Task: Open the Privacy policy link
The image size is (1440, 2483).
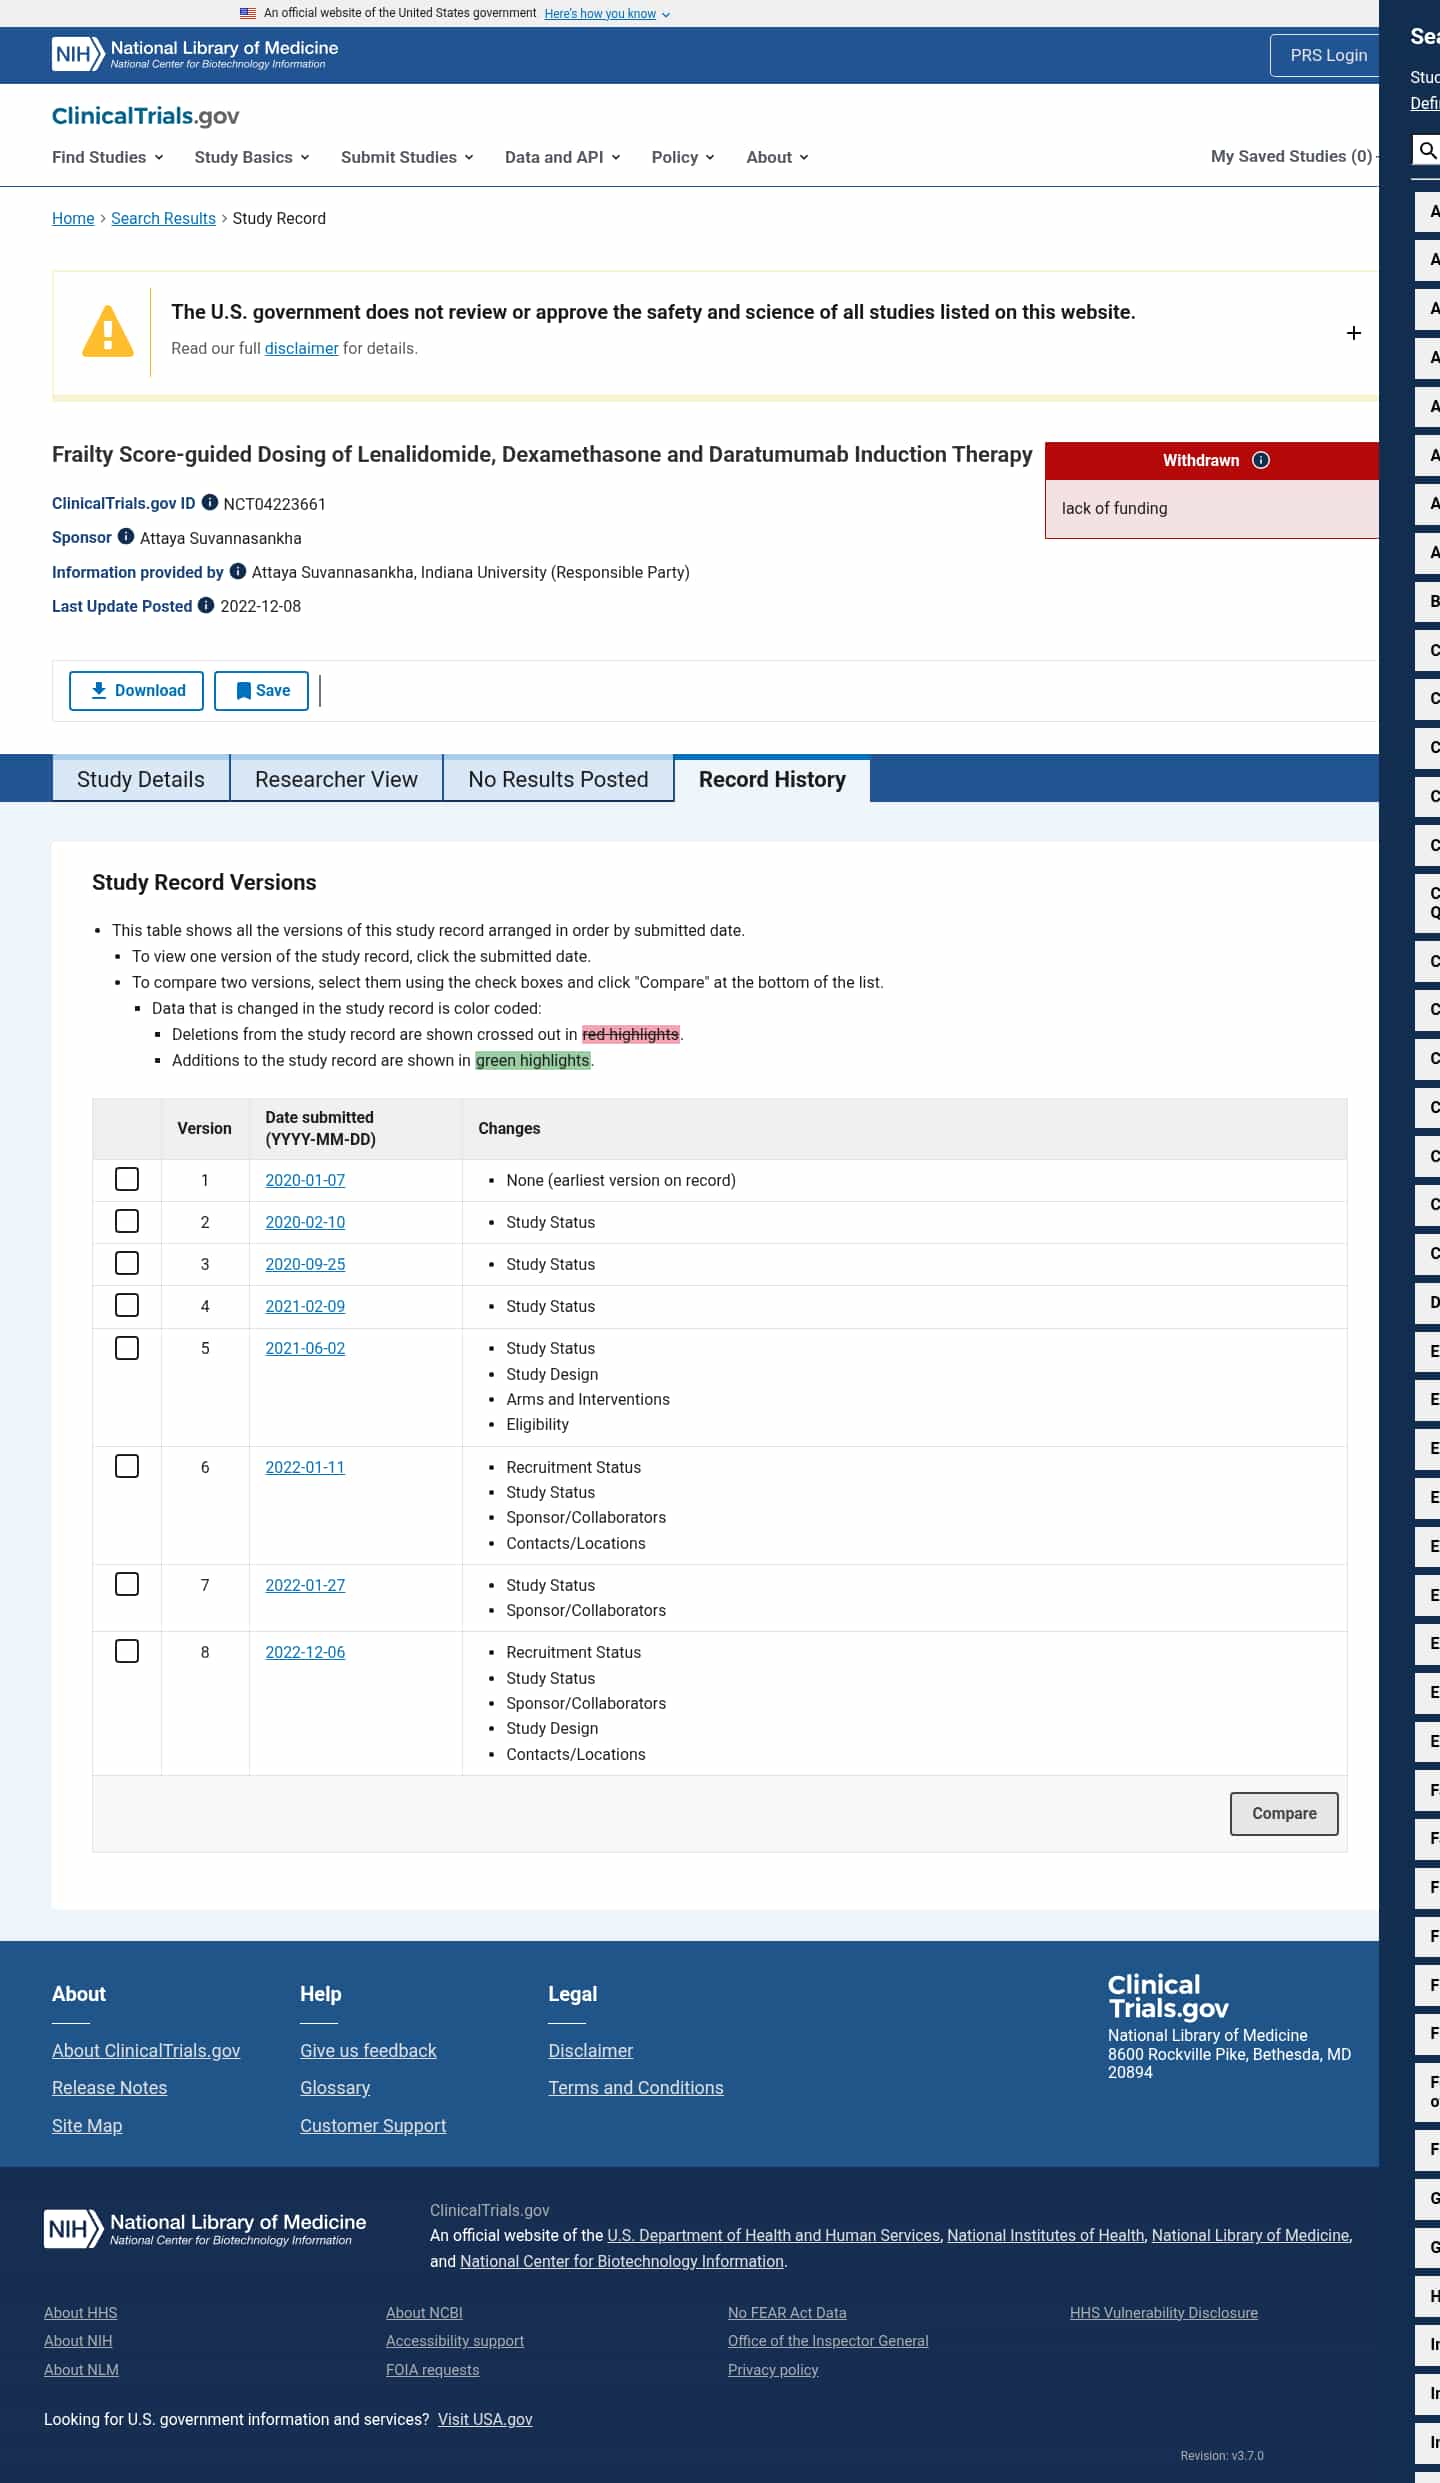Action: 773,2369
